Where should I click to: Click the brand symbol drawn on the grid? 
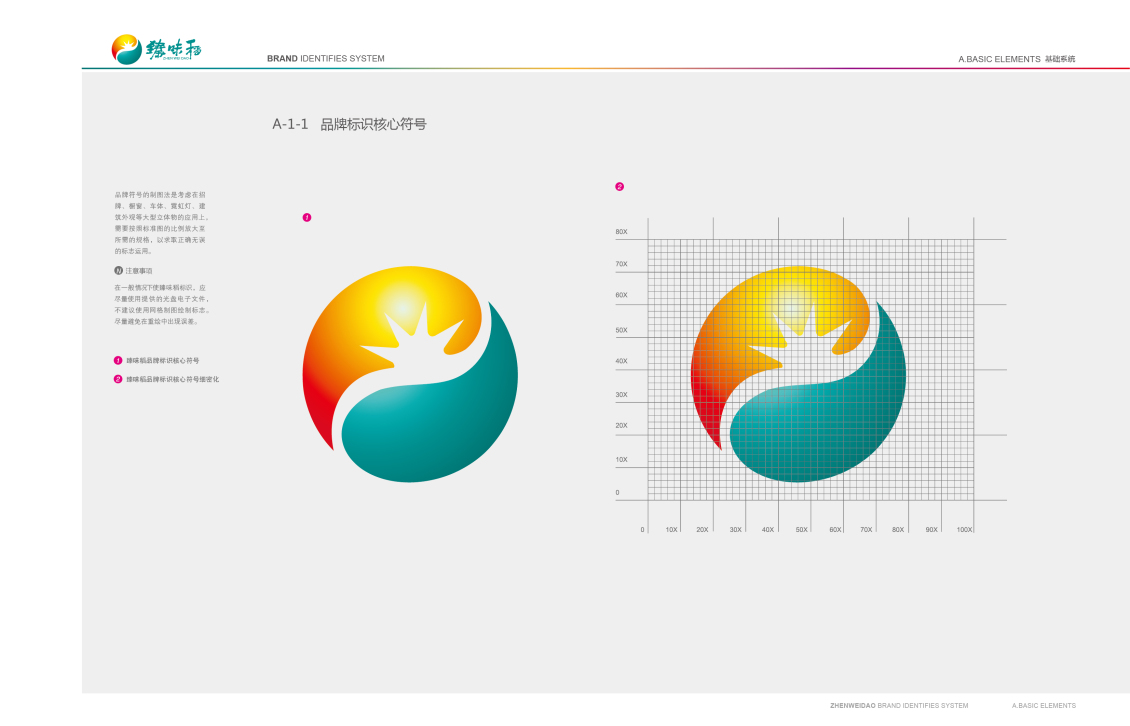[798, 374]
